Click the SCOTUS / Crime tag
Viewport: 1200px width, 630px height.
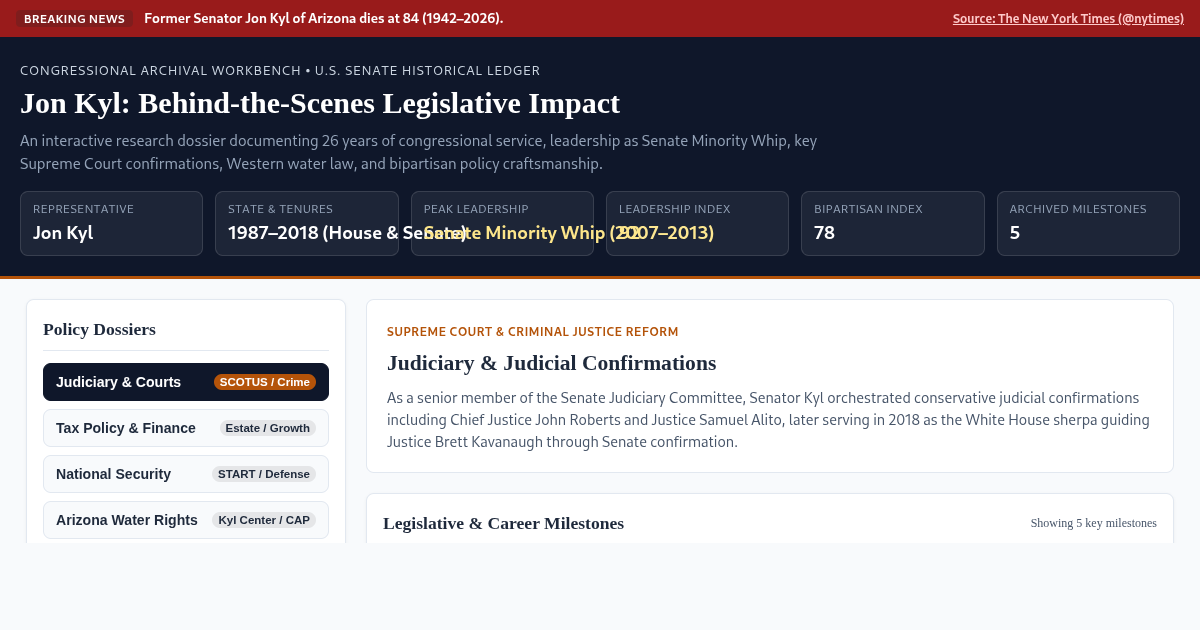point(265,382)
